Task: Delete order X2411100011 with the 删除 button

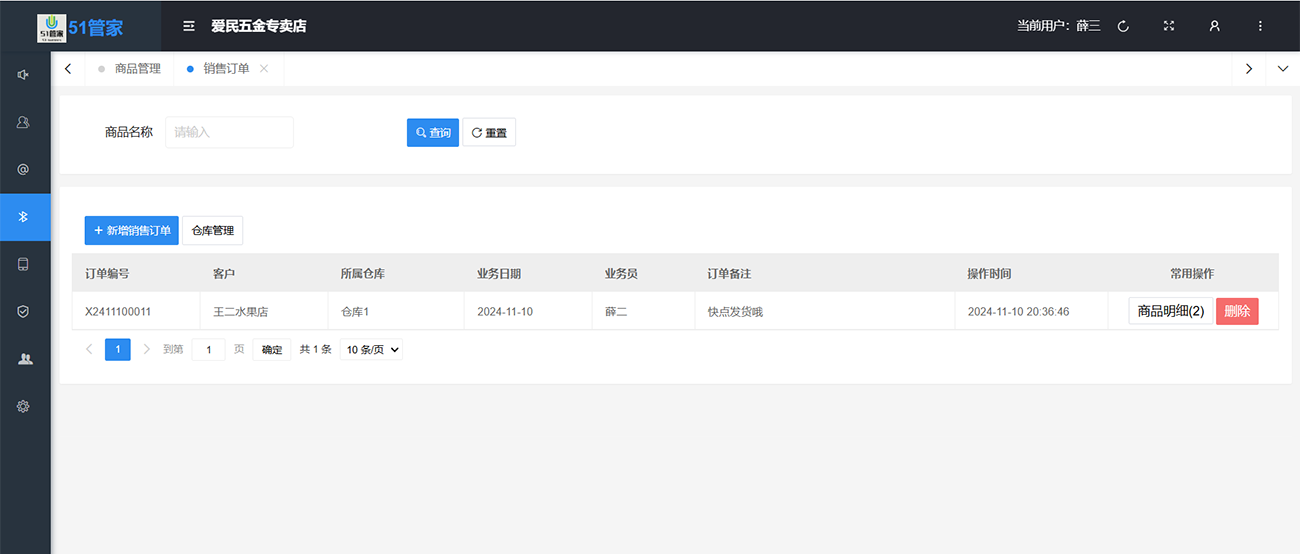Action: (1237, 311)
